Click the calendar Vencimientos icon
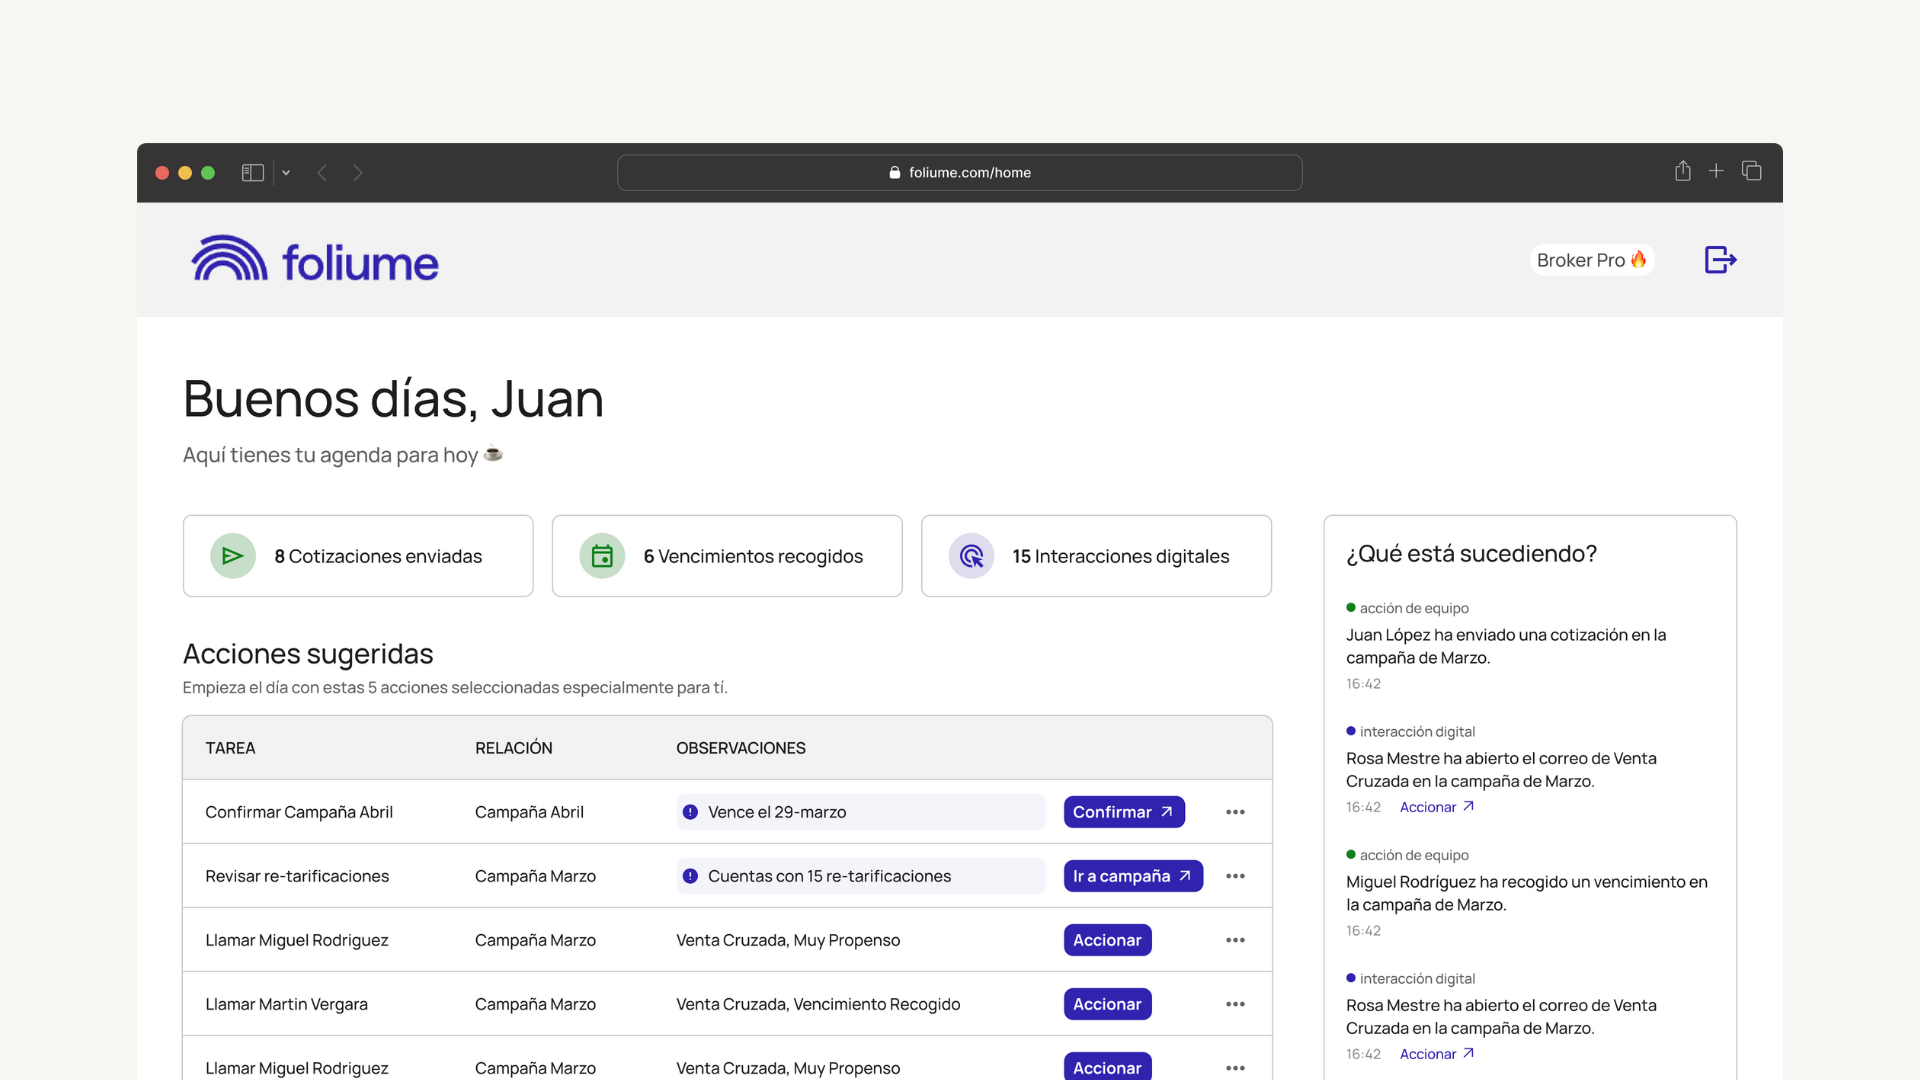The width and height of the screenshot is (1920, 1080). point(602,556)
